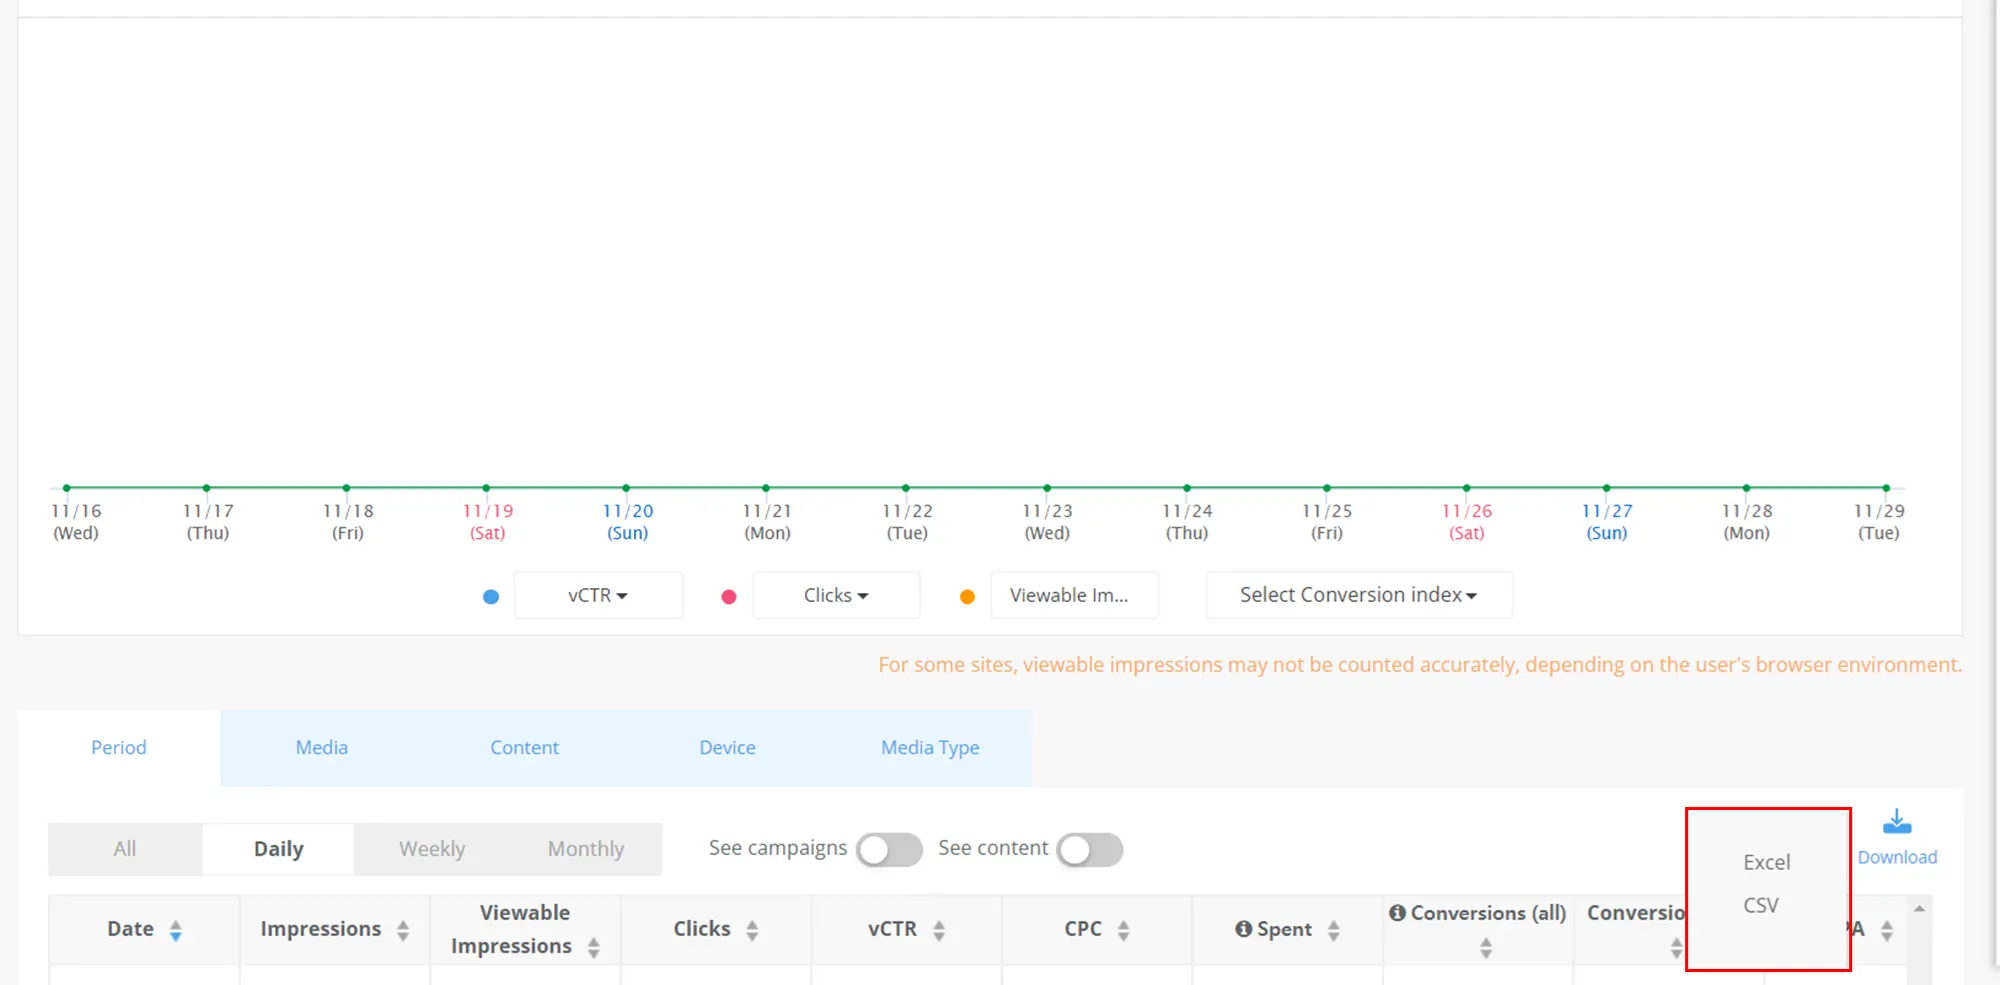Sort table by the Clicks column arrows
This screenshot has height=985, width=2000.
[x=752, y=931]
